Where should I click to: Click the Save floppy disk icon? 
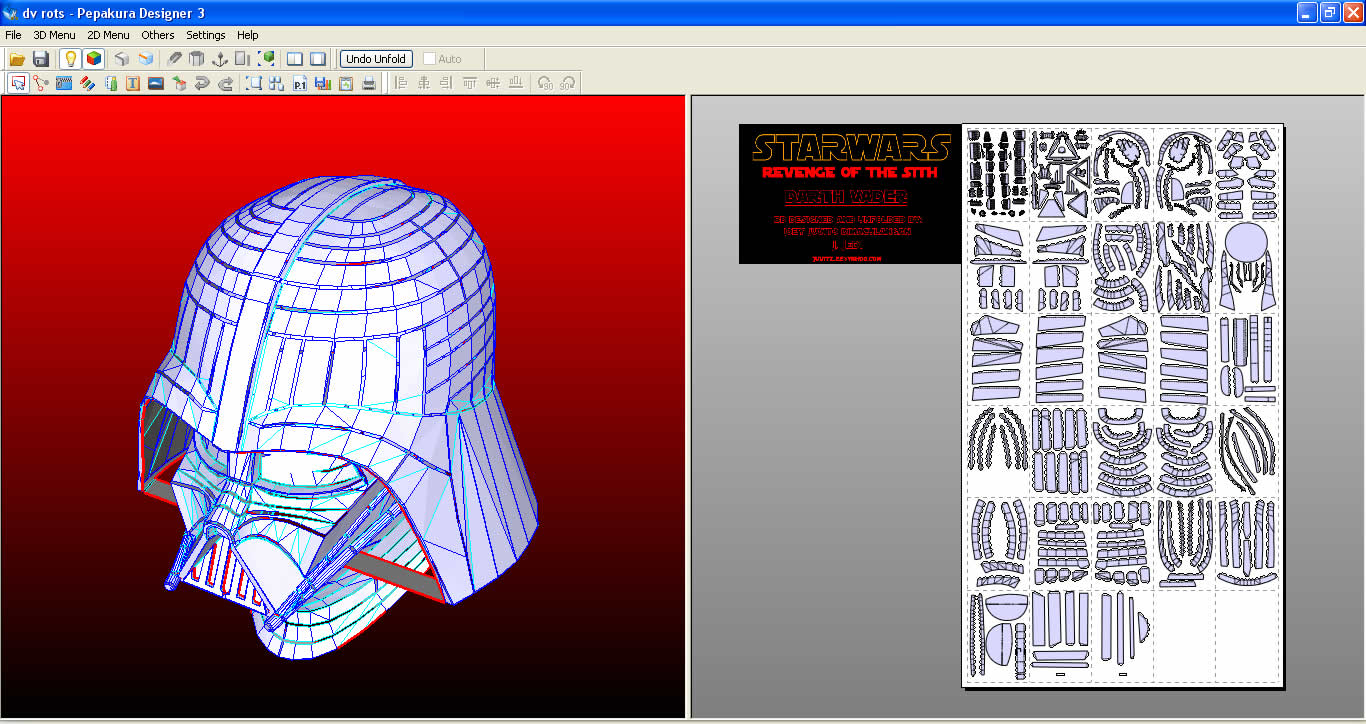(x=41, y=59)
